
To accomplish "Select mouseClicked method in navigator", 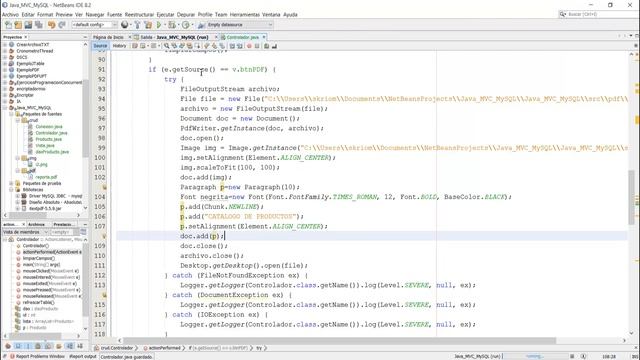I will pyautogui.click(x=51, y=271).
